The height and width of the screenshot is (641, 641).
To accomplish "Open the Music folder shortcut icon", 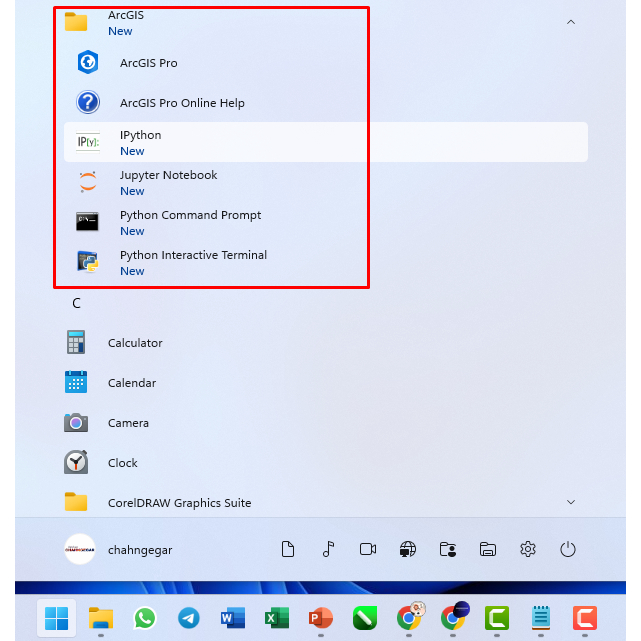I will [x=328, y=549].
